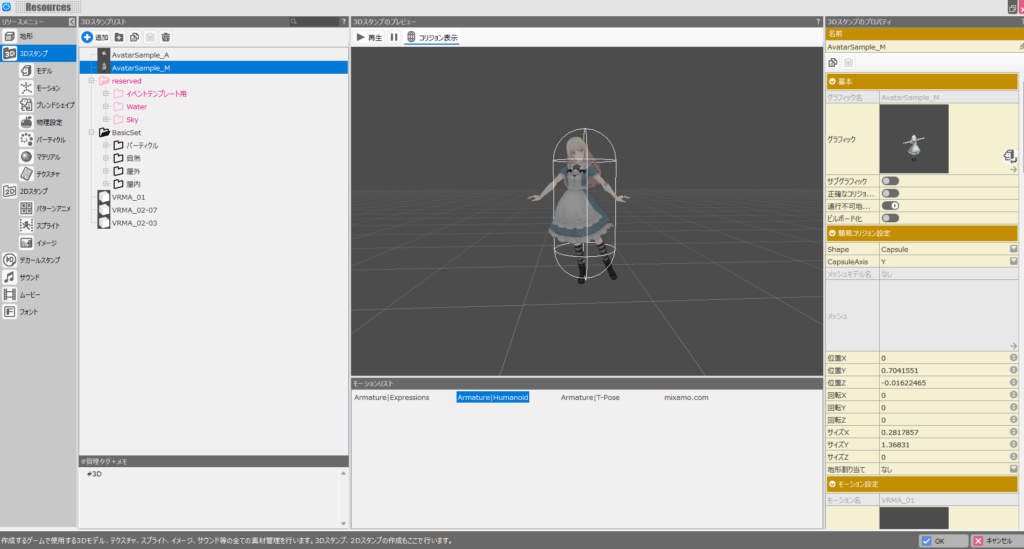Click the キャンセル cancel button
Screen dimensions: 1024x549
click(994, 540)
